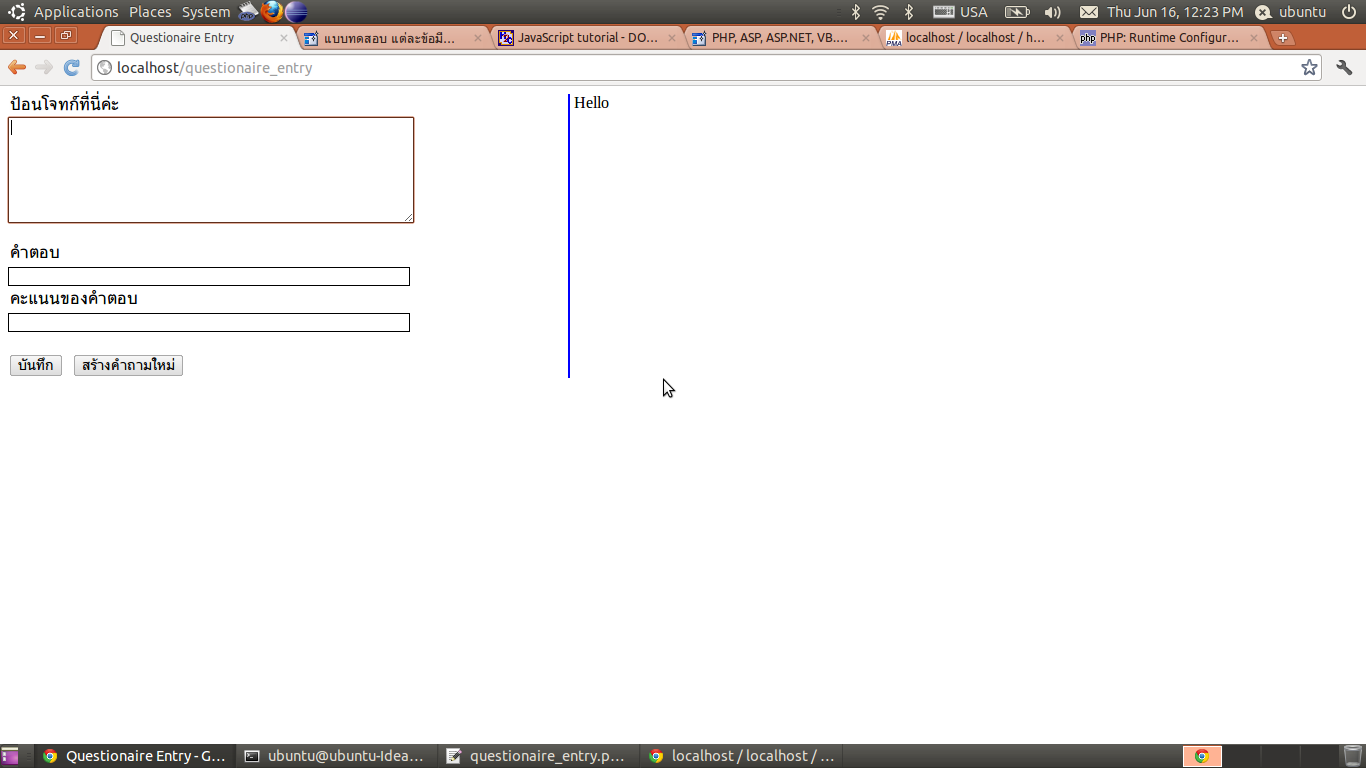This screenshot has height=768, width=1366.
Task: Focus the question textarea under ป้อนโจทก์ที่นี่ค่ะ
Action: pyautogui.click(x=211, y=170)
